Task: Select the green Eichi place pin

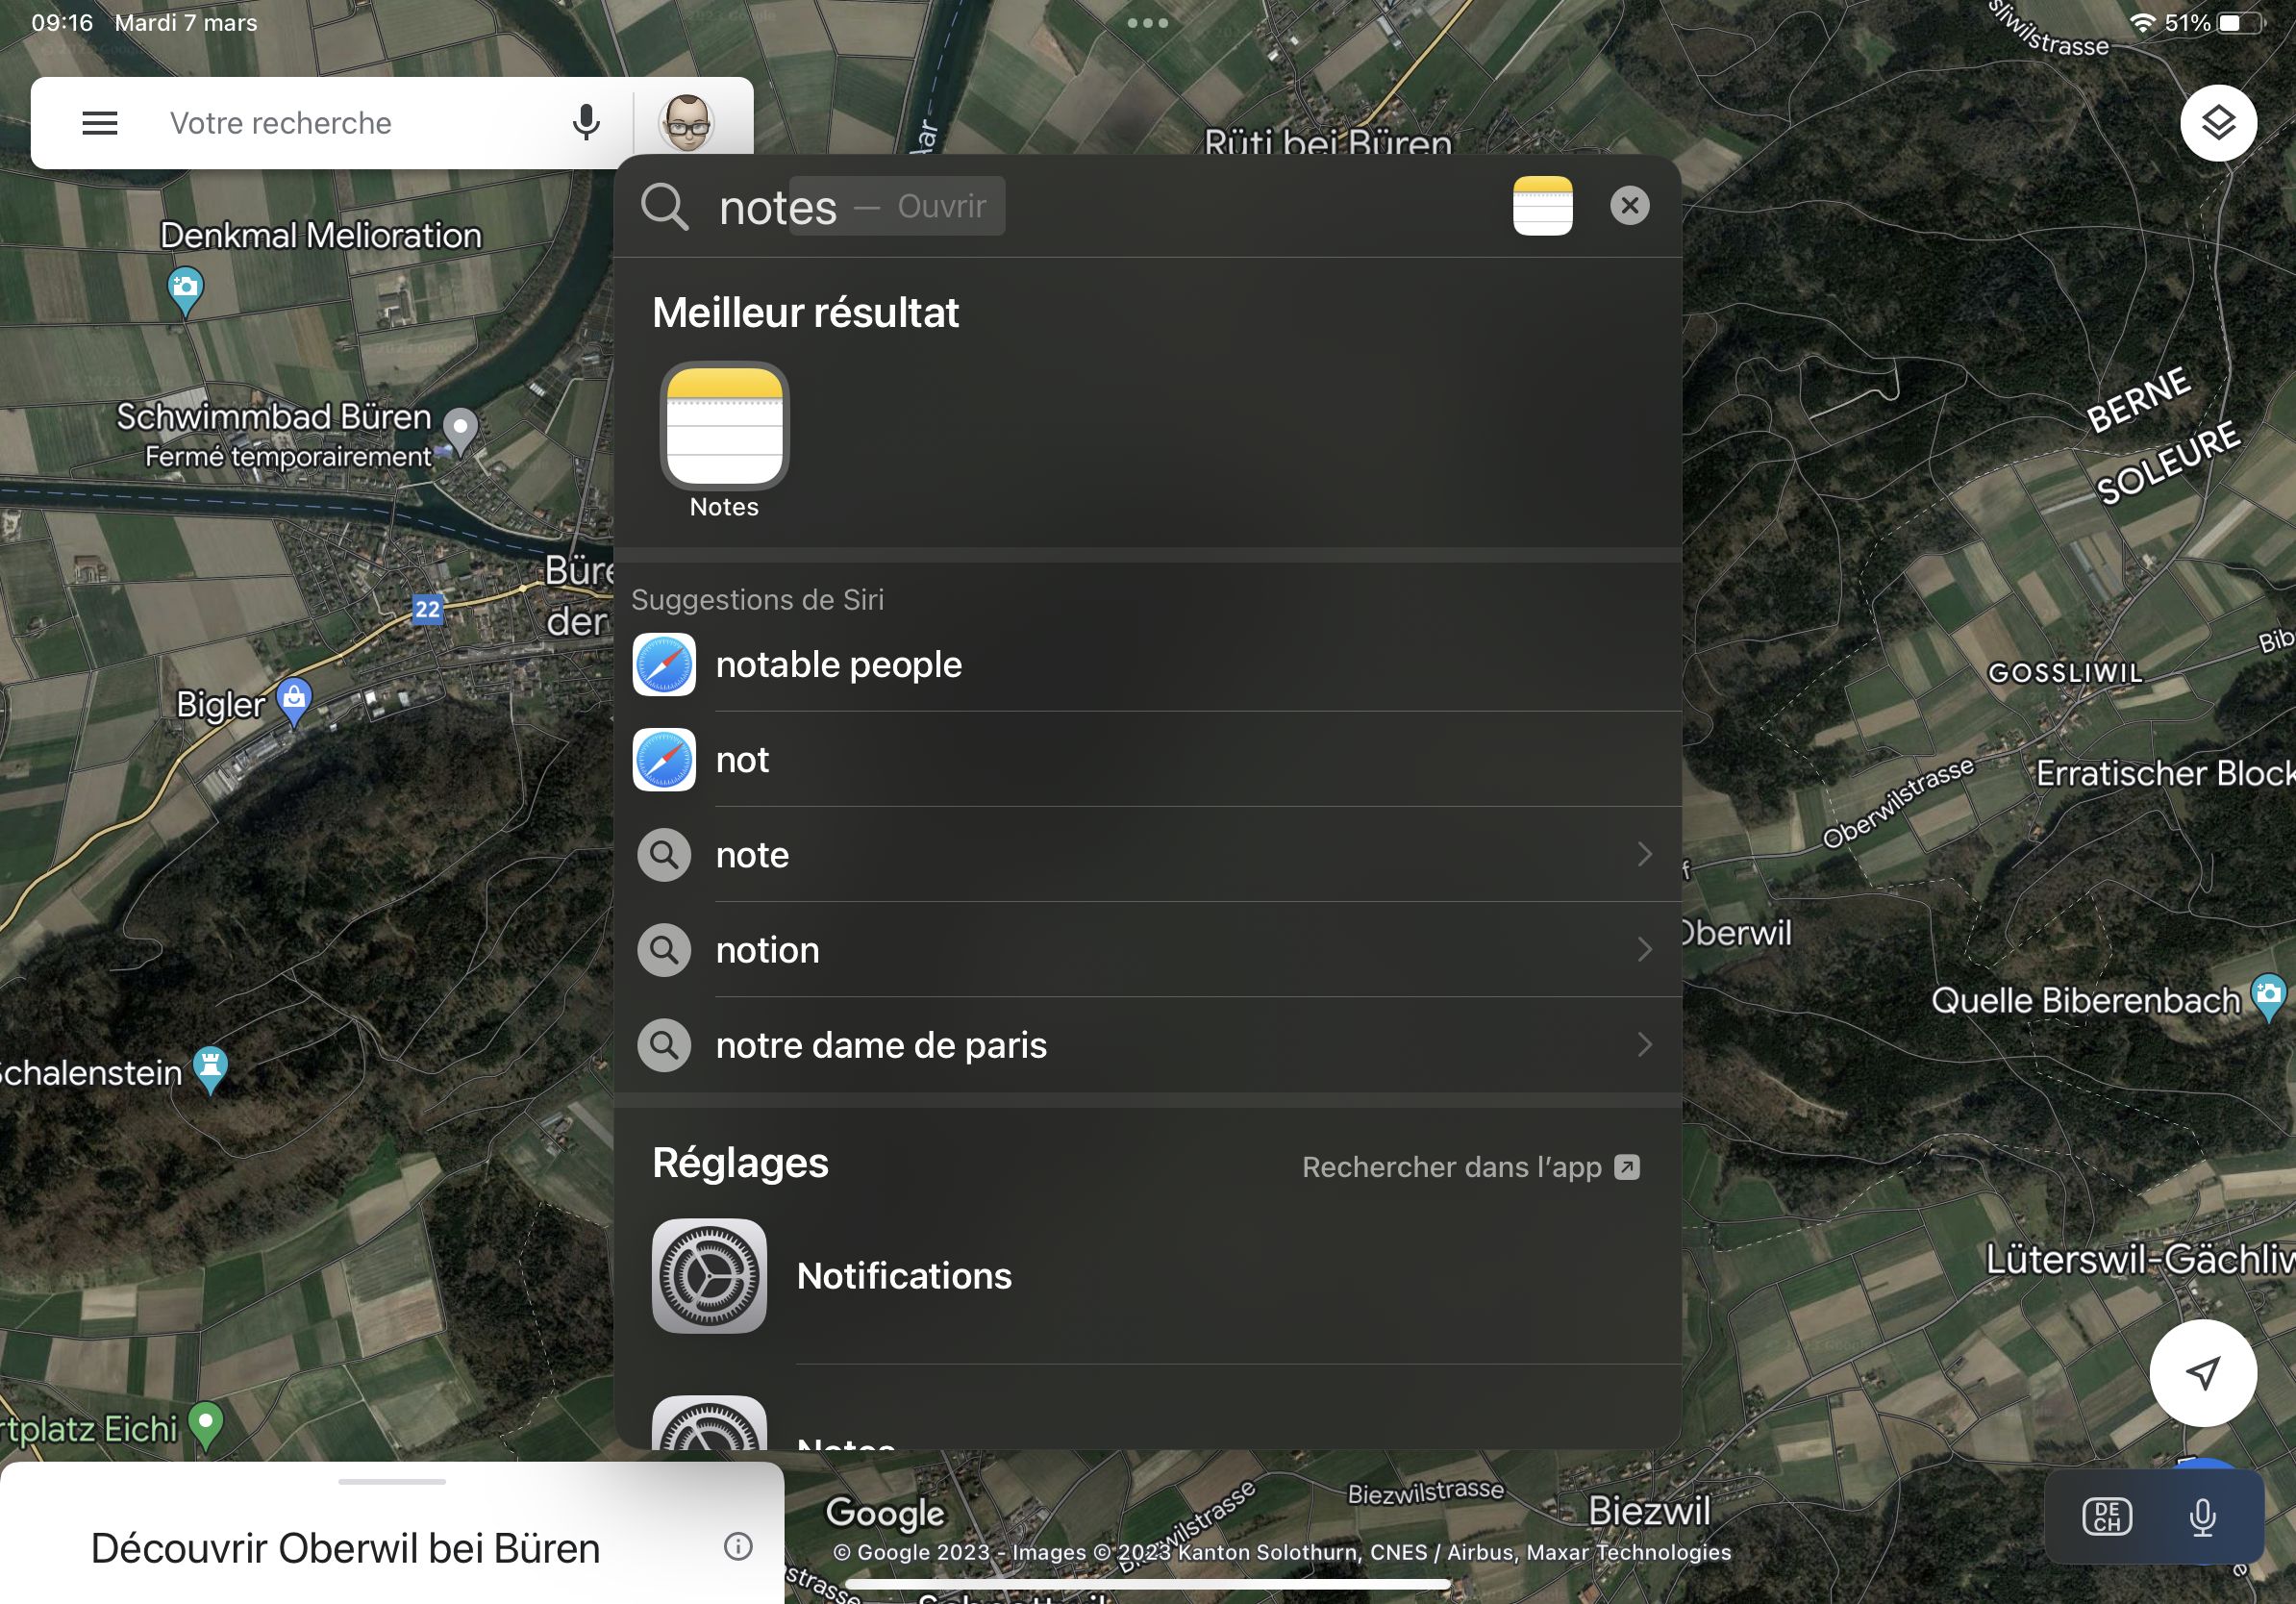Action: [206, 1425]
